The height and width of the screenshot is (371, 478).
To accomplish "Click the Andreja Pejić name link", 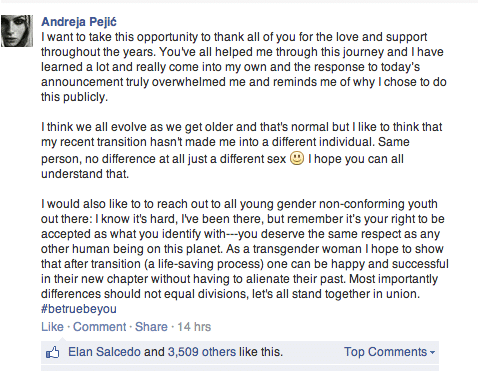I will pyautogui.click(x=79, y=22).
